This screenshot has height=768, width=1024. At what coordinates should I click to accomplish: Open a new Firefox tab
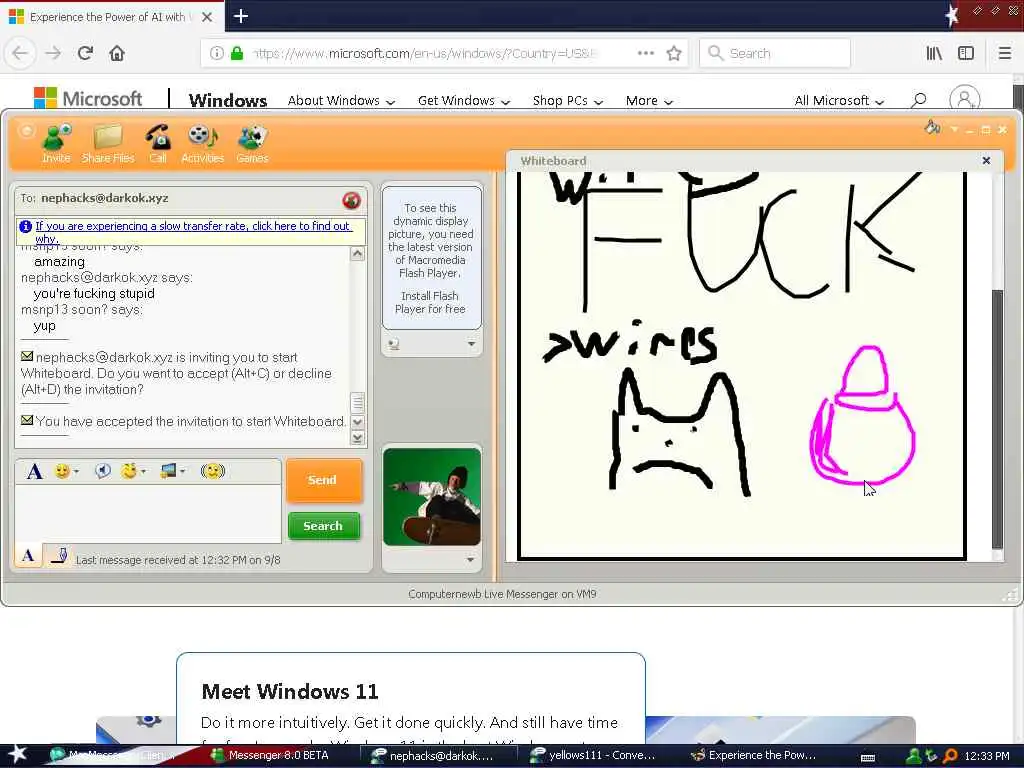click(240, 16)
